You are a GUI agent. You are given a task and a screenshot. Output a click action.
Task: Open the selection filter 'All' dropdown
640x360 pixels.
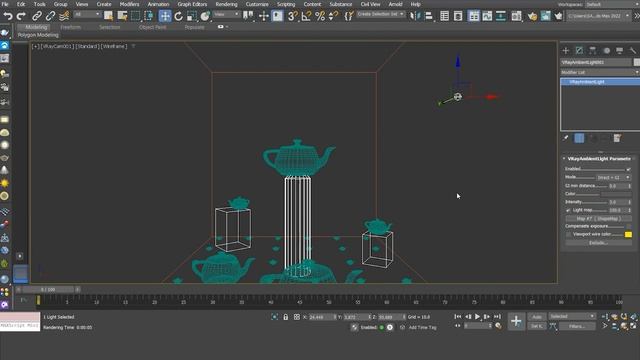pos(87,15)
